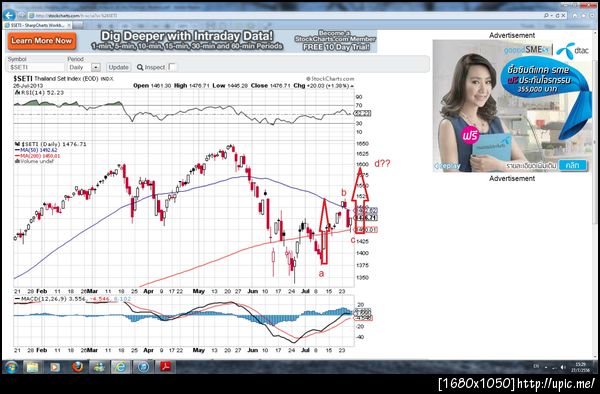Enable the Inspect checkbox
The width and height of the screenshot is (600, 394).
click(172, 67)
